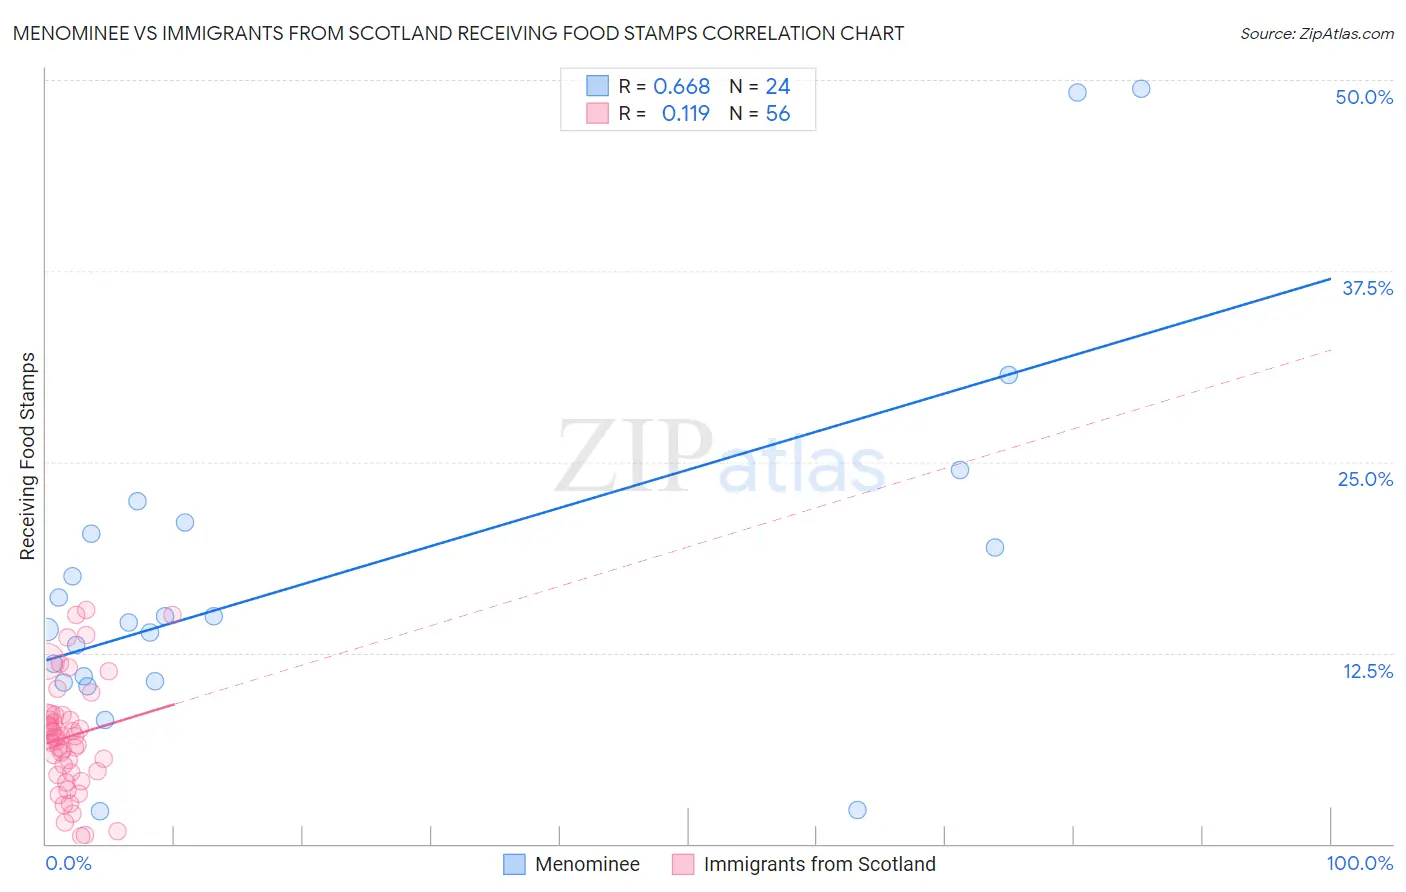1406x892 pixels.
Task: Click the 50.0% y-axis label
Action: click(x=1364, y=97)
